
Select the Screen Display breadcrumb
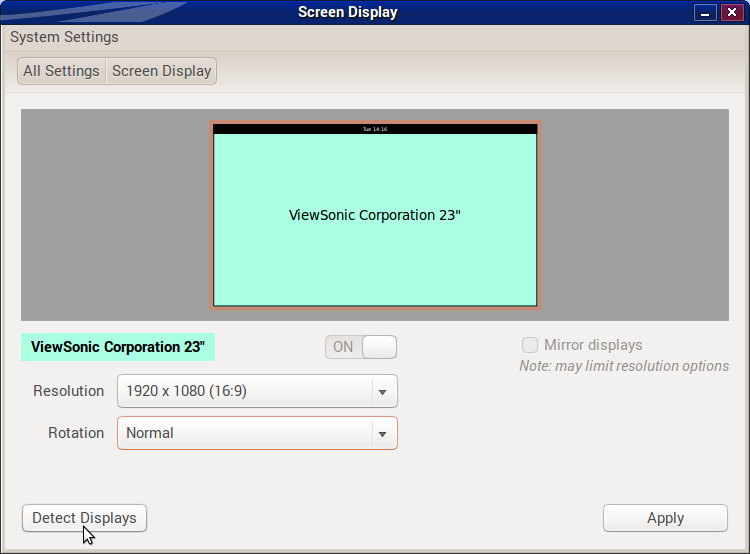coord(161,71)
